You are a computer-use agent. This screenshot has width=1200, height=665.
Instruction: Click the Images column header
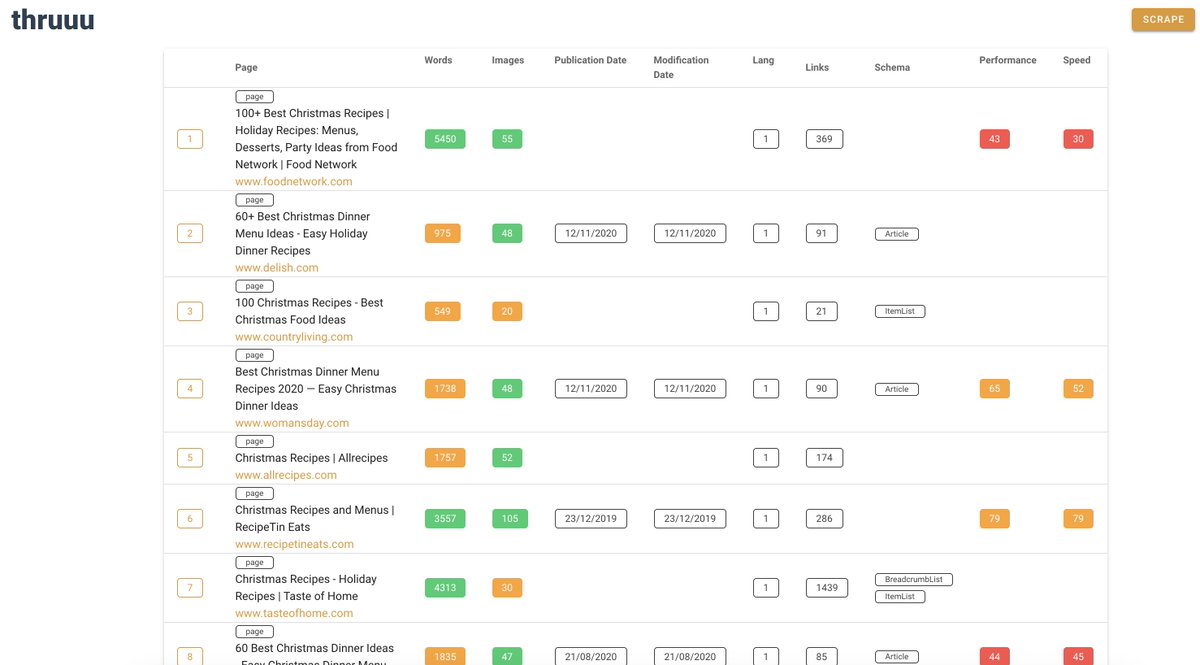click(x=508, y=60)
